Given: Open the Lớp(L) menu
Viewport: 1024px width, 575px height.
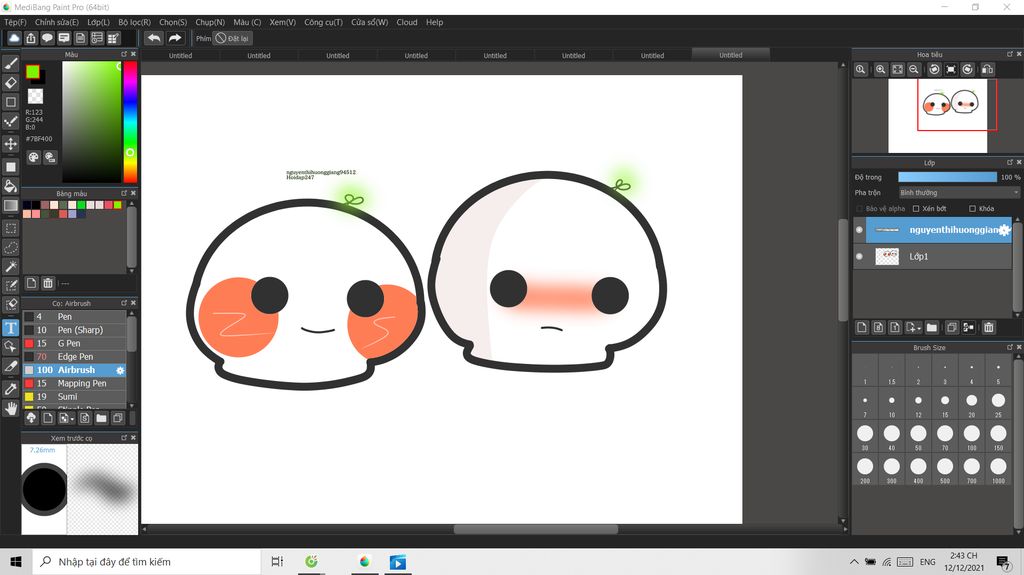Looking at the screenshot, I should (99, 22).
